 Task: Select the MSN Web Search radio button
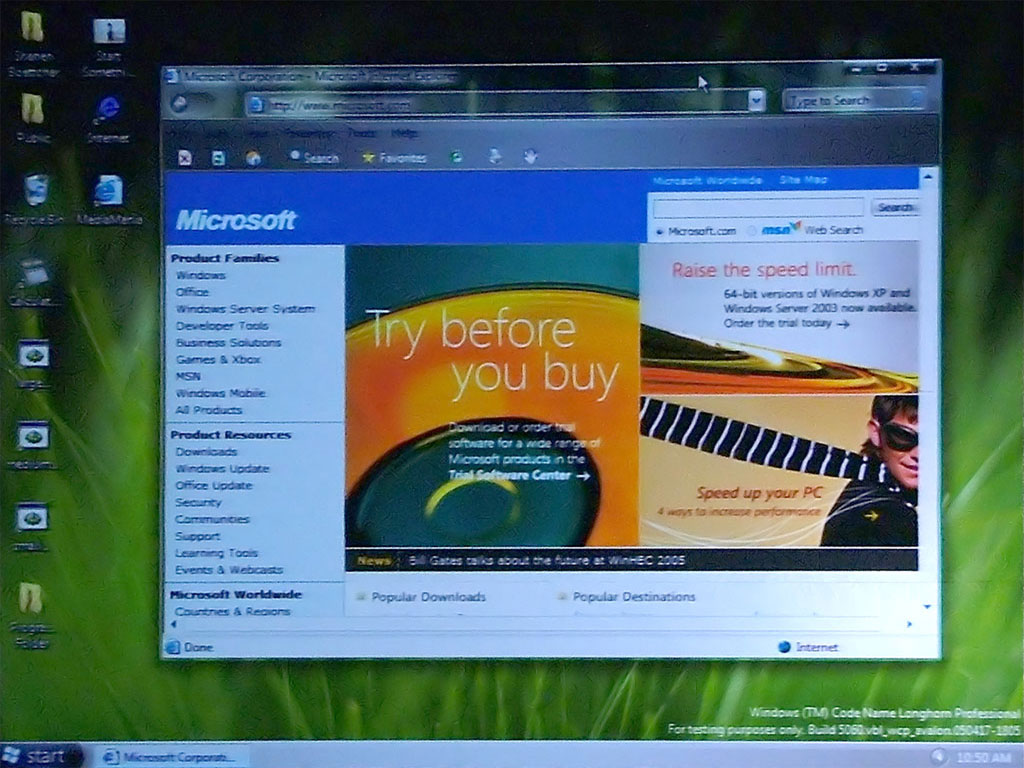[752, 231]
